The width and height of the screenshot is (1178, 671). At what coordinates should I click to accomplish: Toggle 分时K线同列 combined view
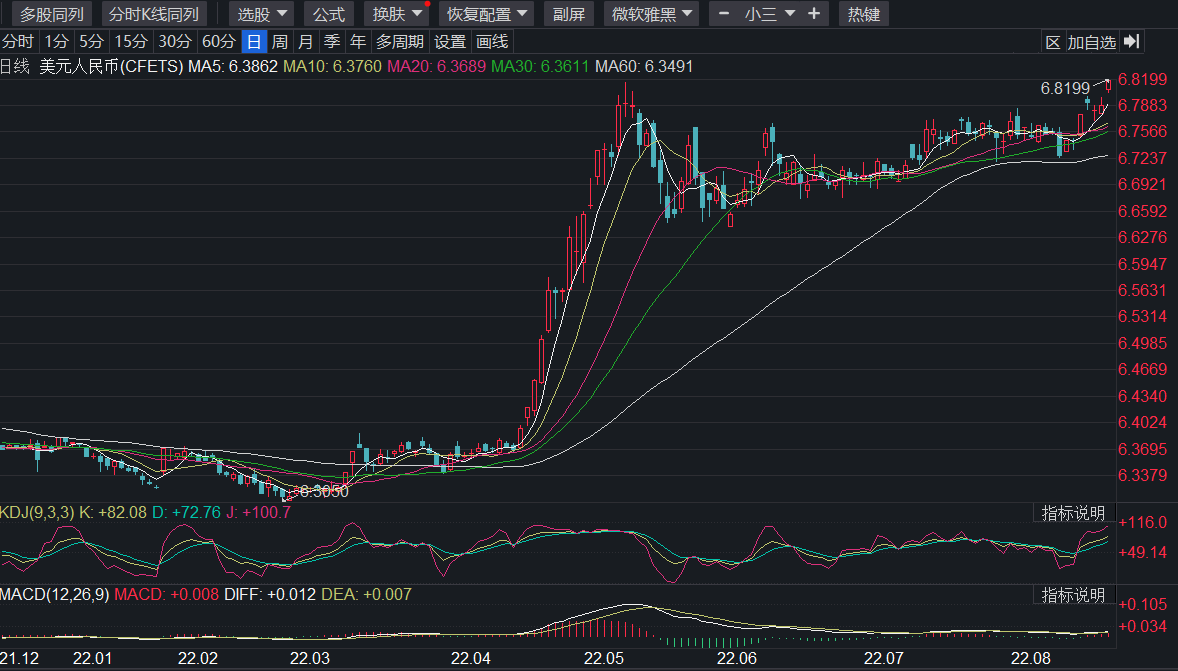[154, 14]
